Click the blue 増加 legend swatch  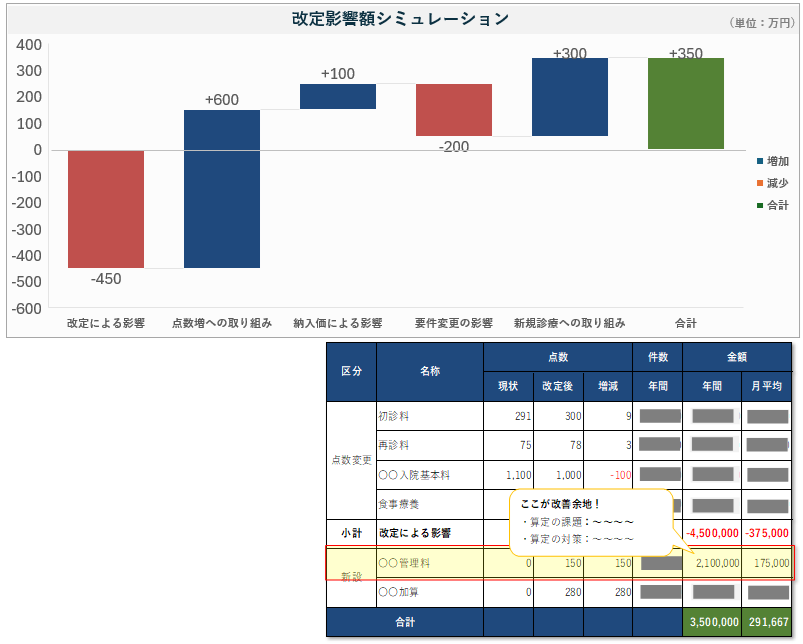click(x=760, y=162)
